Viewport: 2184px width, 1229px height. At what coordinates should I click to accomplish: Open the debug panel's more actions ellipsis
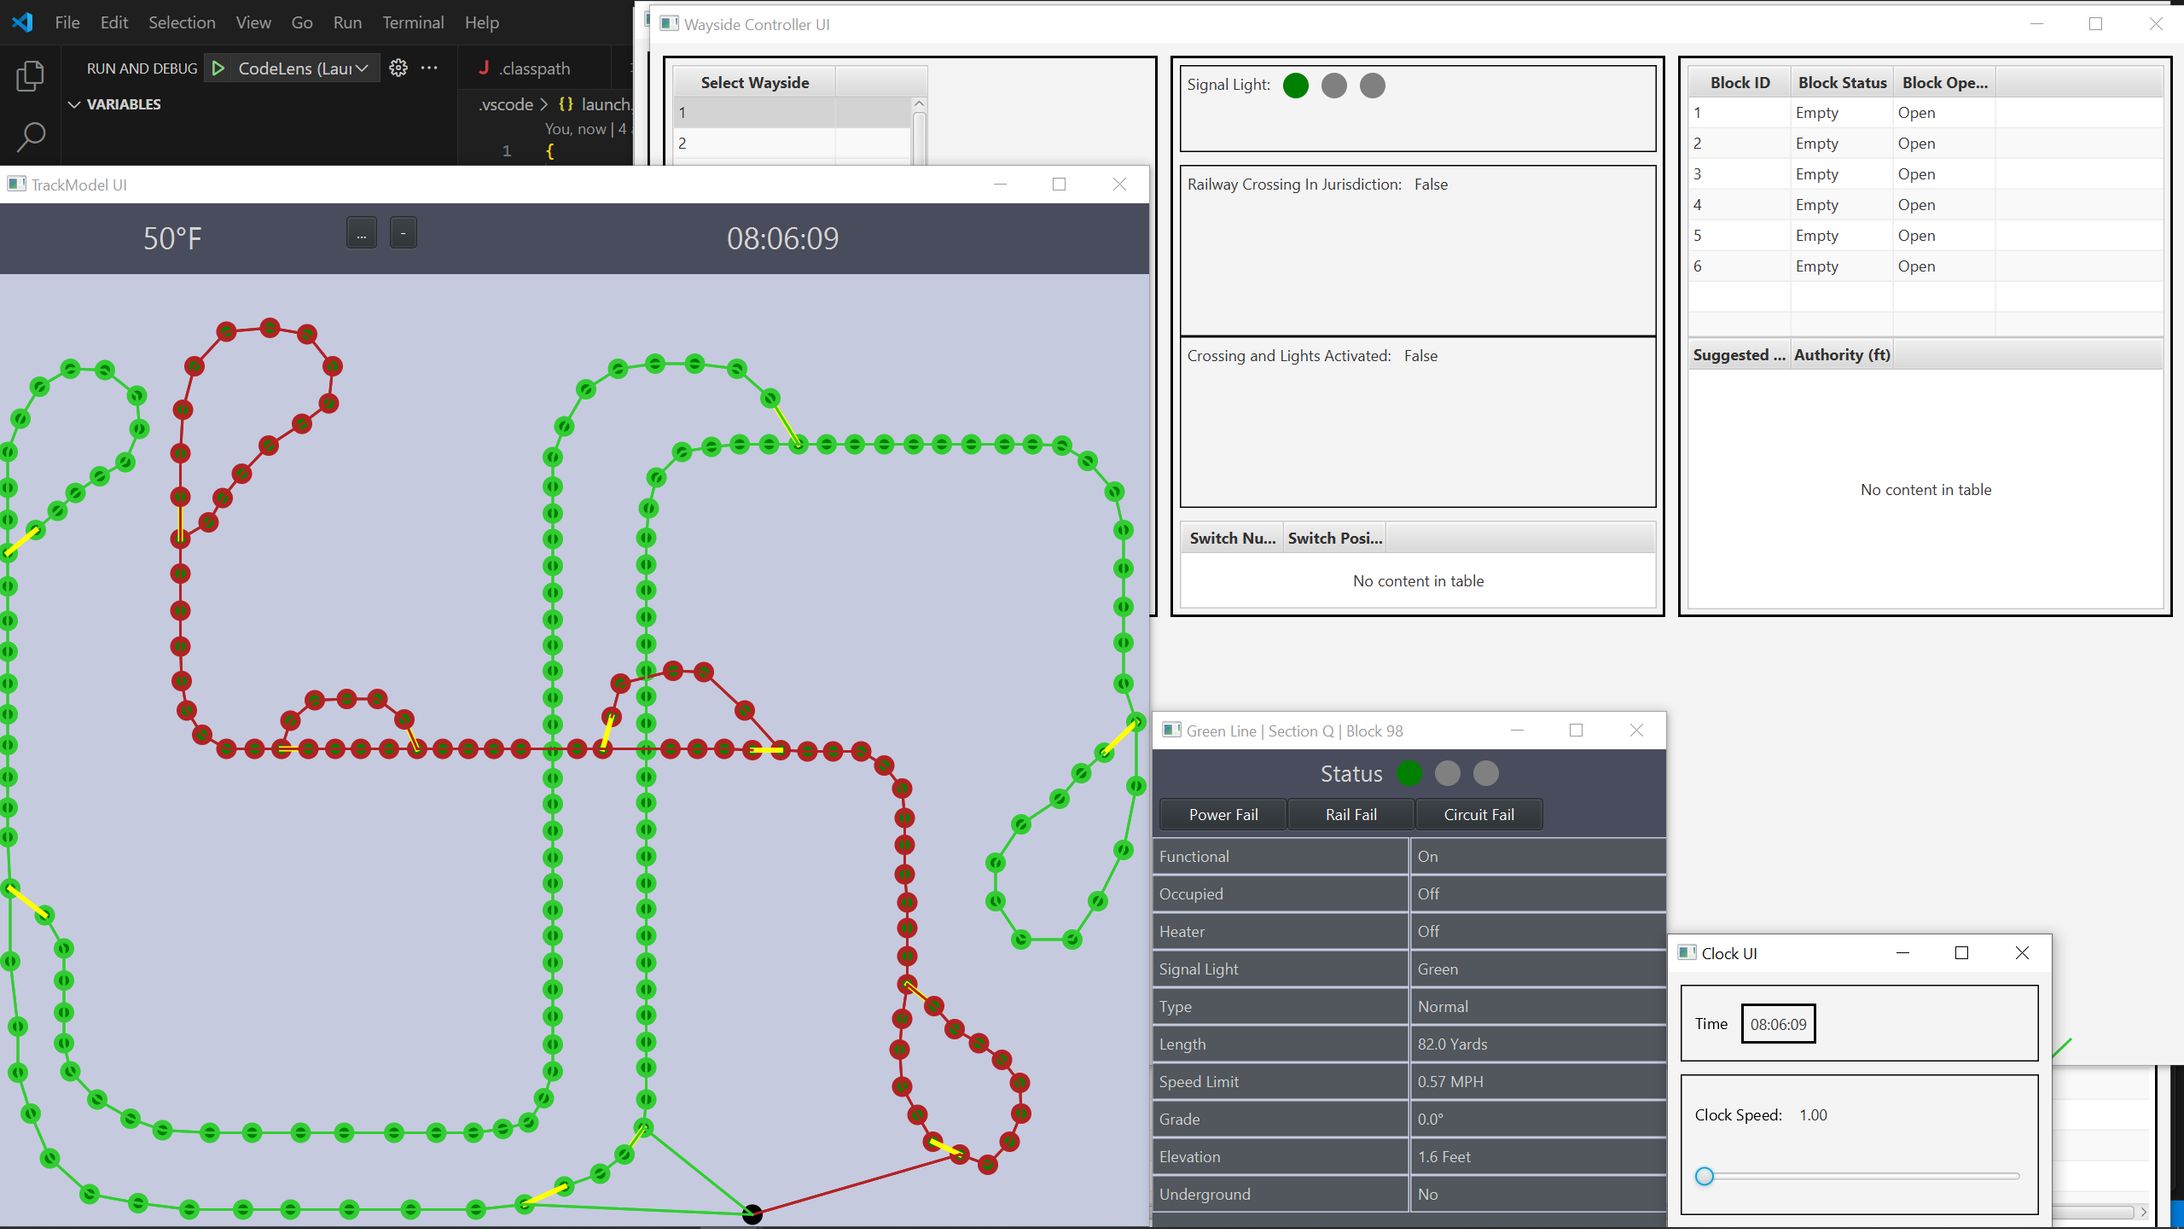(x=429, y=68)
